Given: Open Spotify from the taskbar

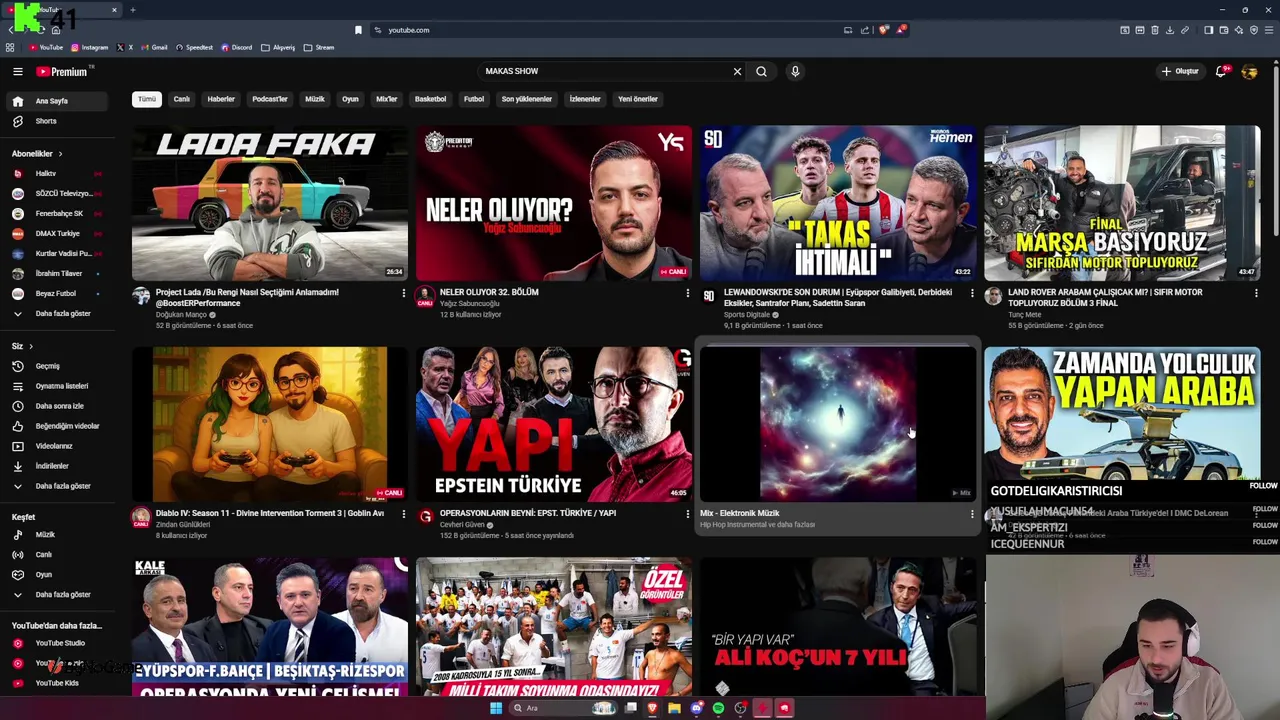Looking at the screenshot, I should click(x=718, y=708).
